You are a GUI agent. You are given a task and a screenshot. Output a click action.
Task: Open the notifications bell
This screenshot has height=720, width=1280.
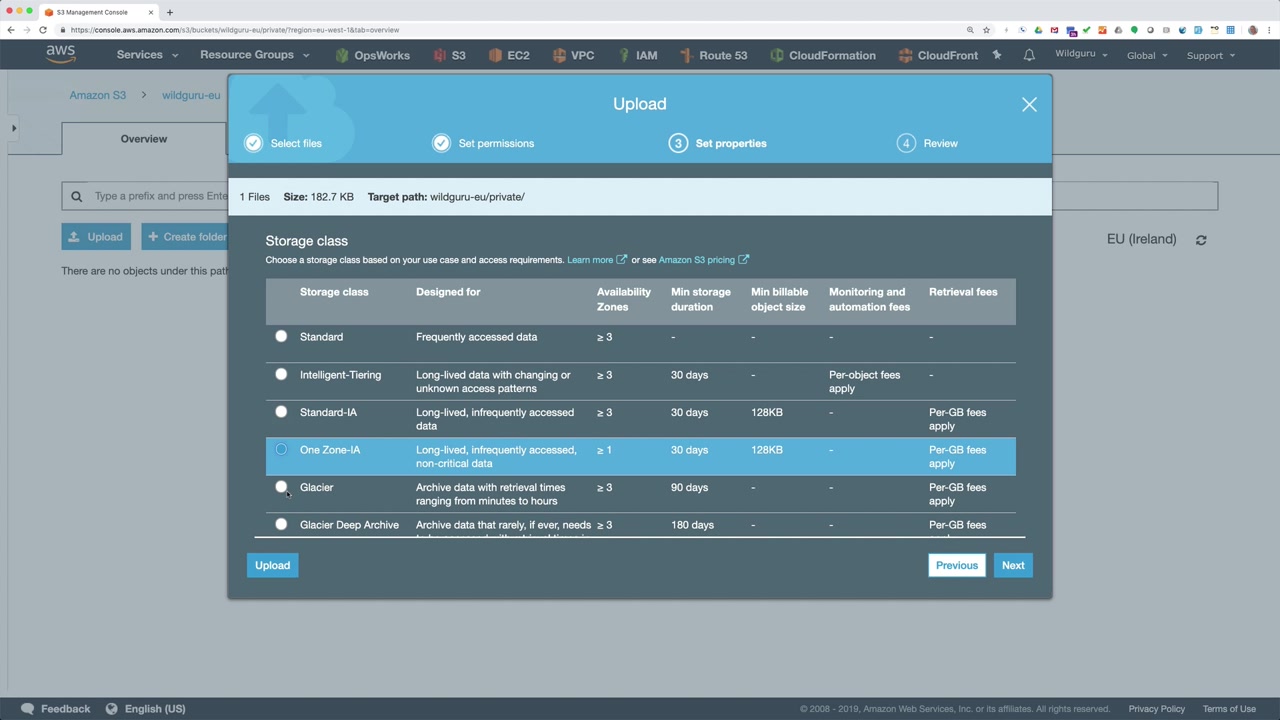click(1029, 55)
